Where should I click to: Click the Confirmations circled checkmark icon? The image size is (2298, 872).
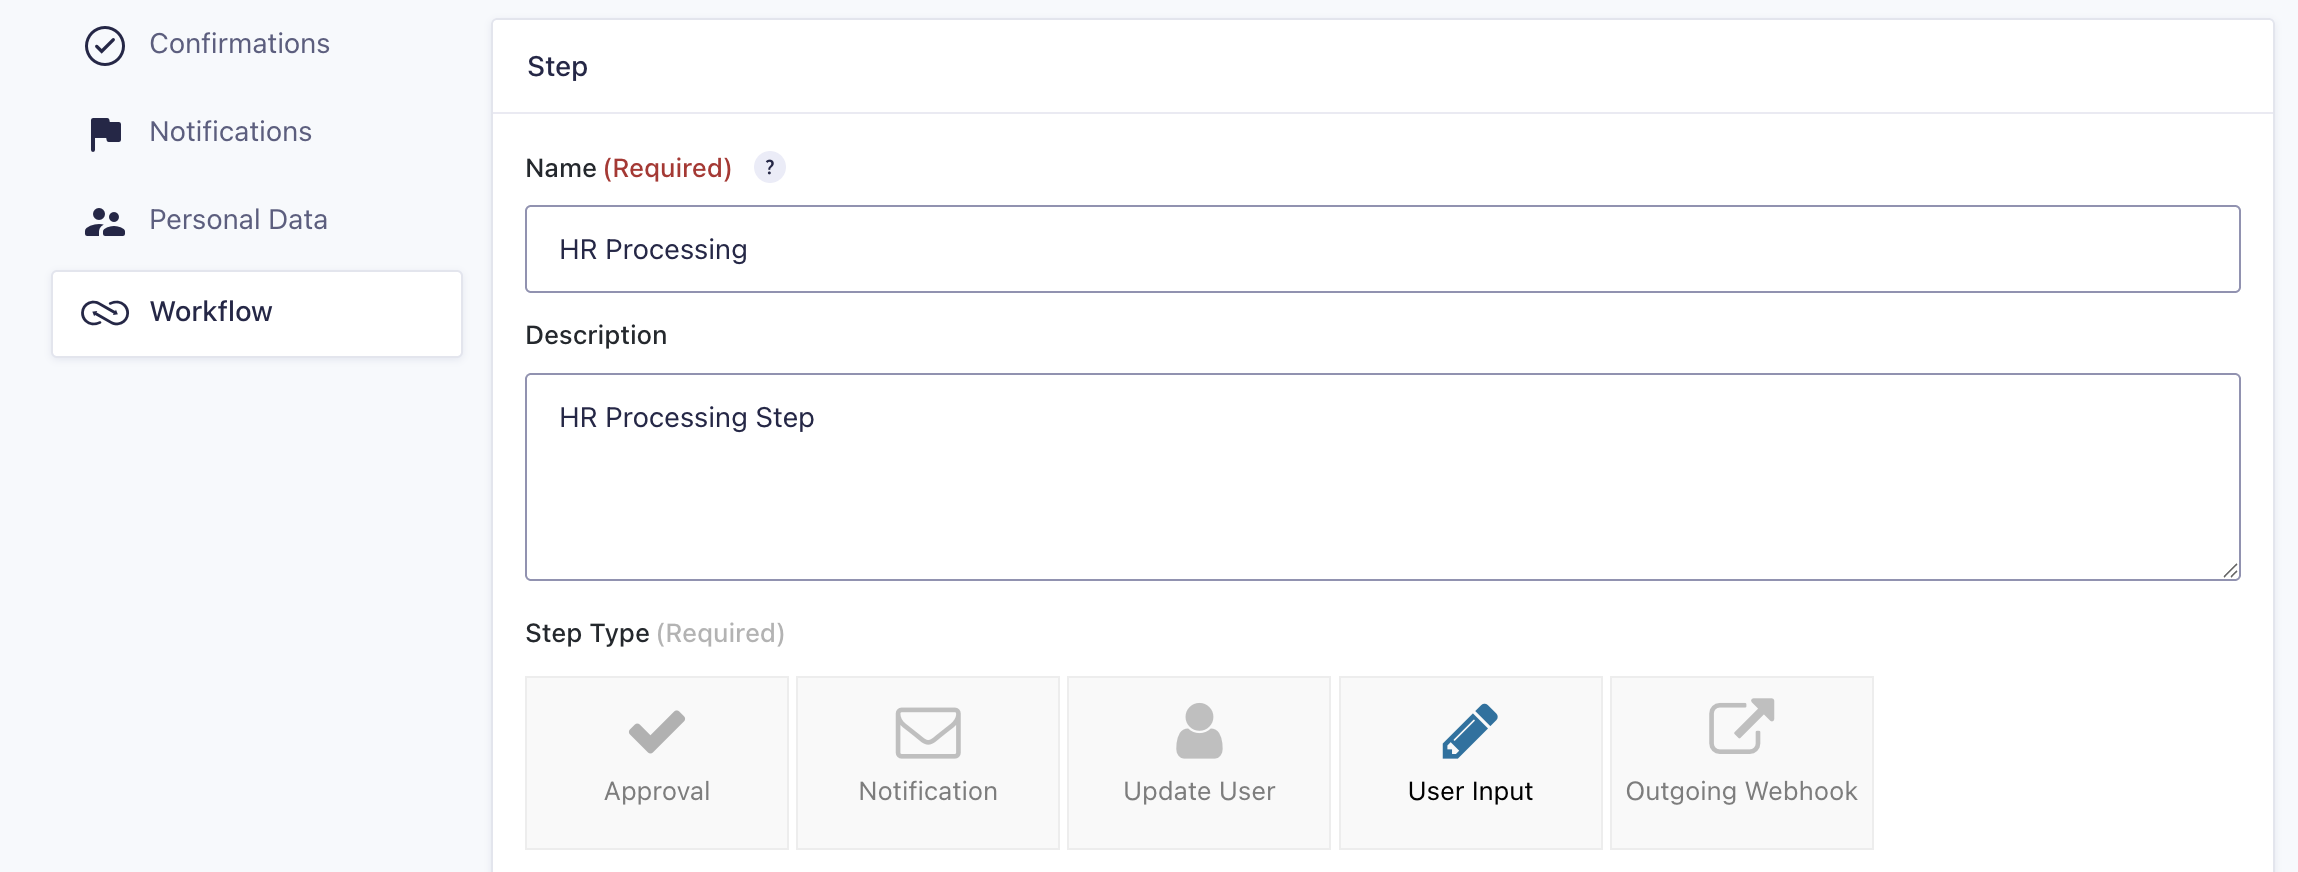[x=105, y=46]
